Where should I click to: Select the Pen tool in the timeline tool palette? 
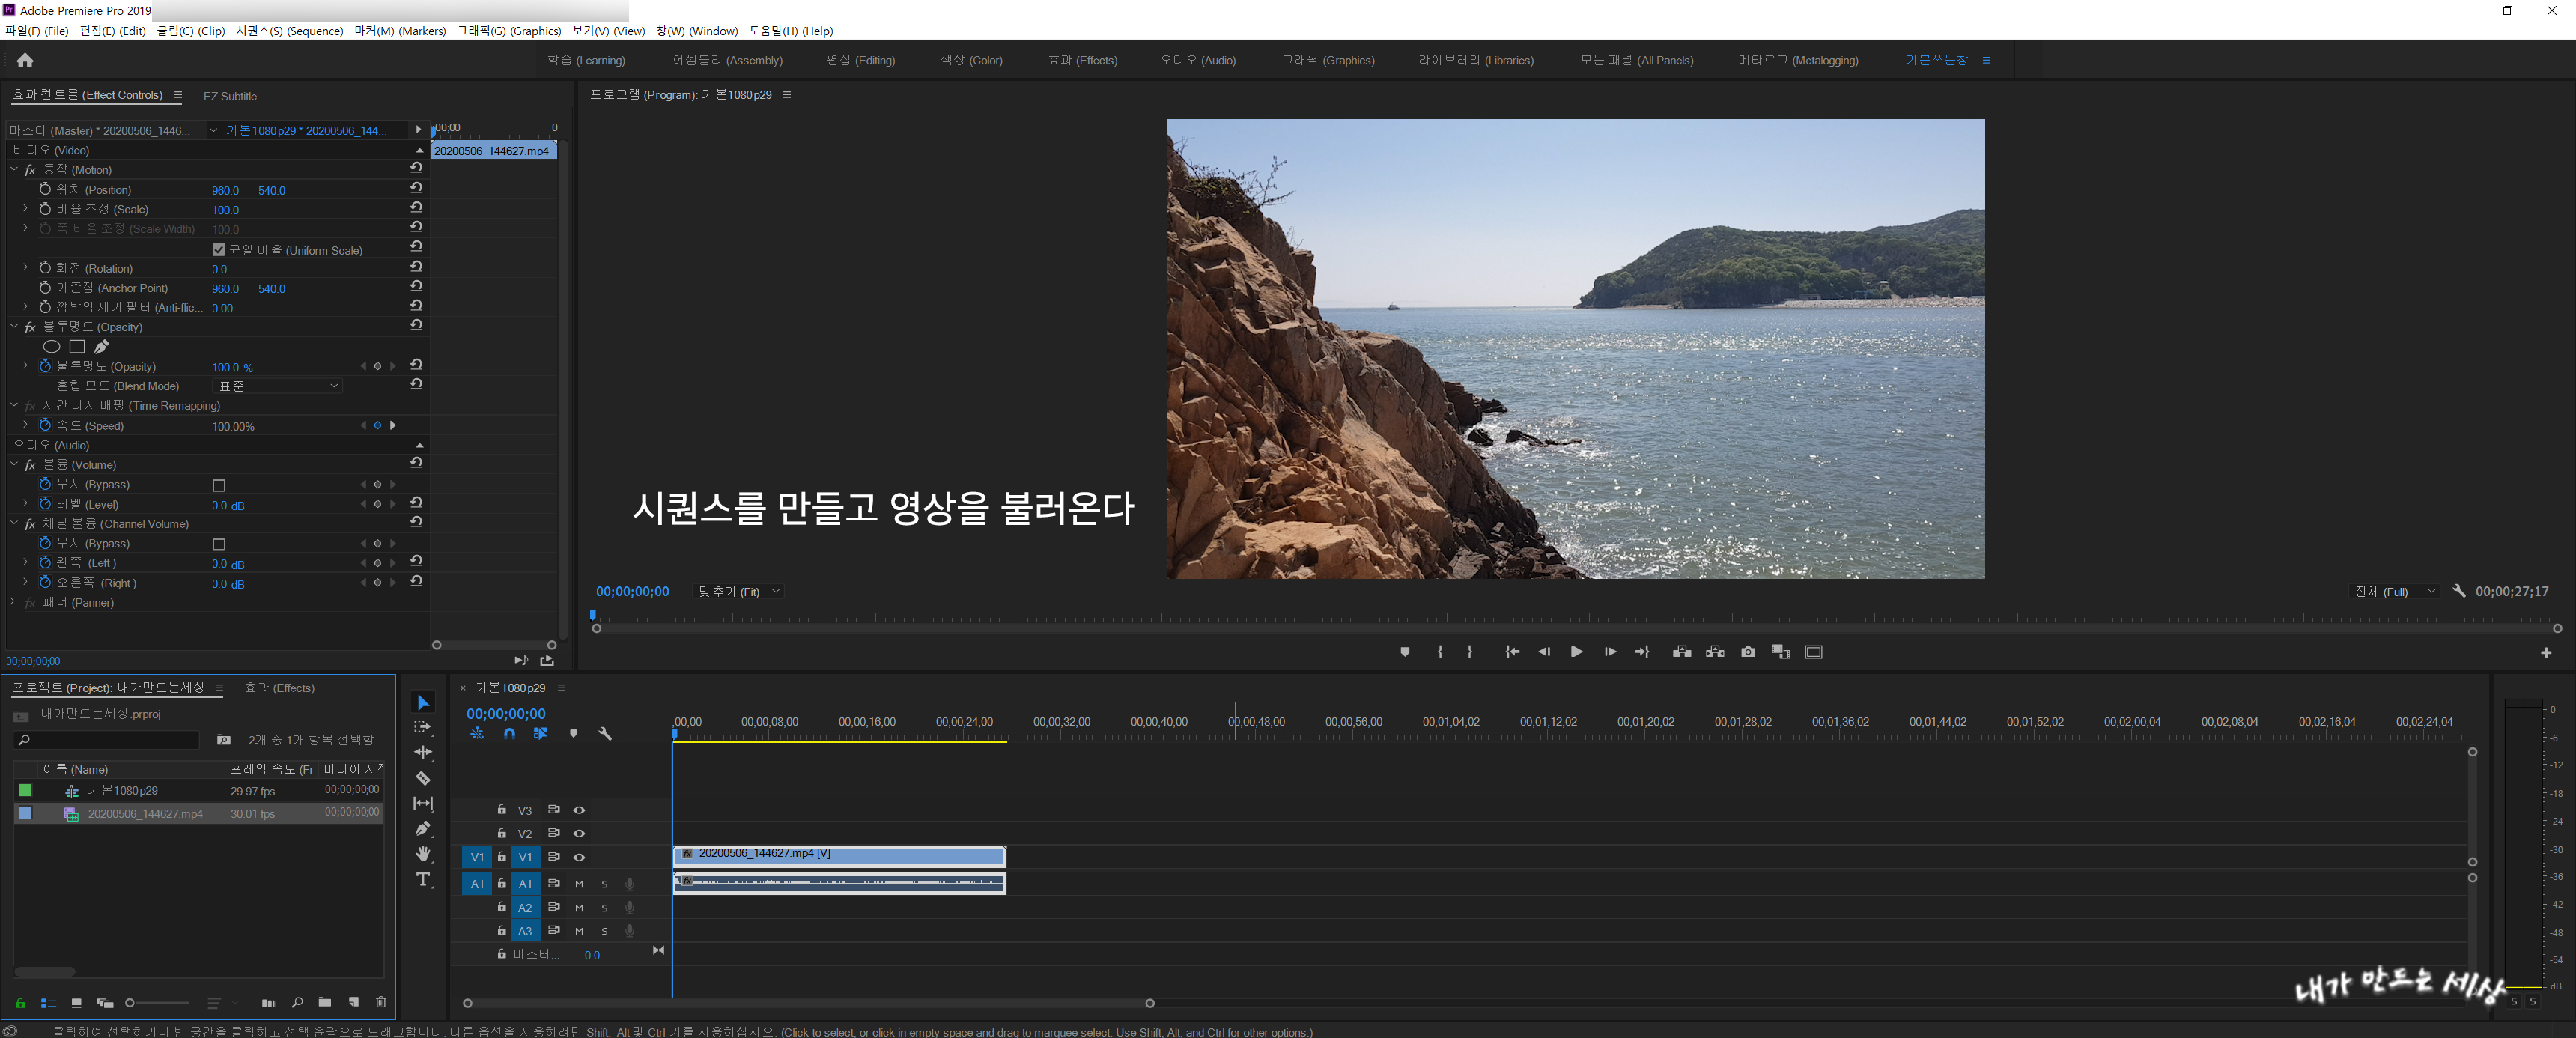click(423, 828)
